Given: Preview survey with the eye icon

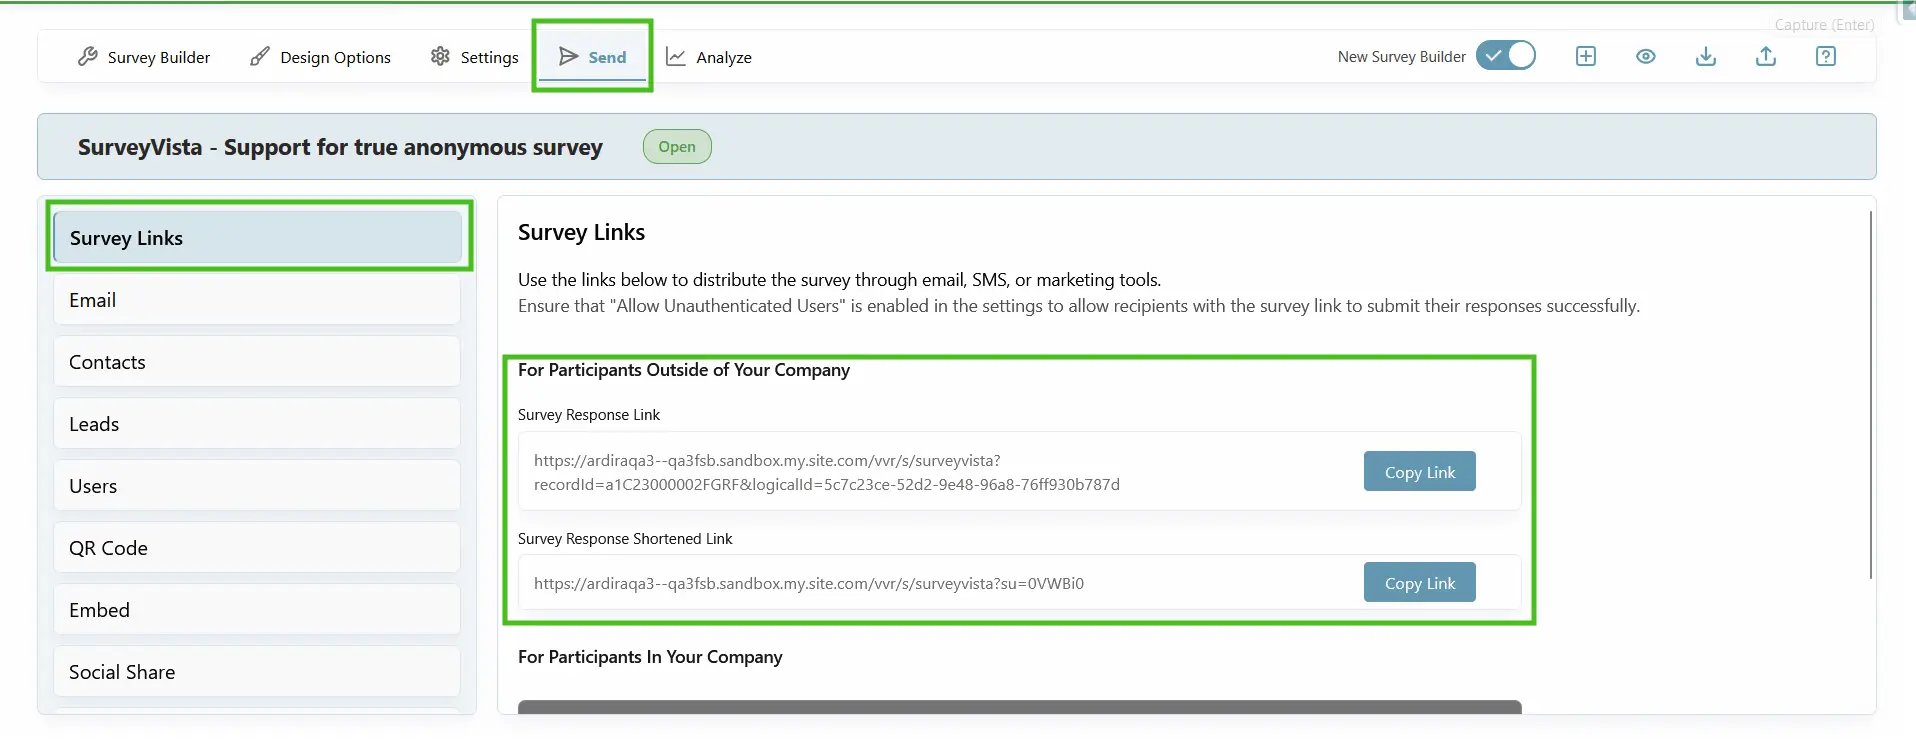Looking at the screenshot, I should (1646, 56).
